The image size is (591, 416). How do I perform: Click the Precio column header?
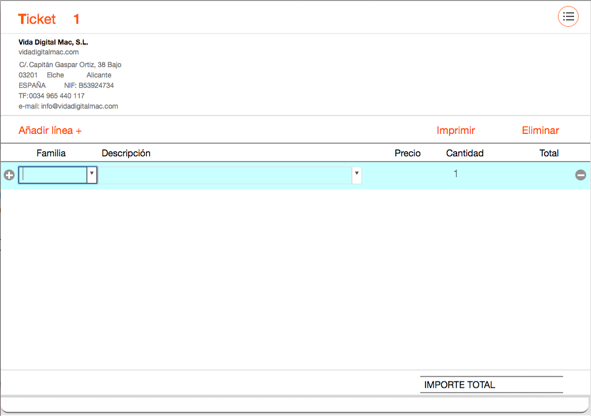[407, 153]
